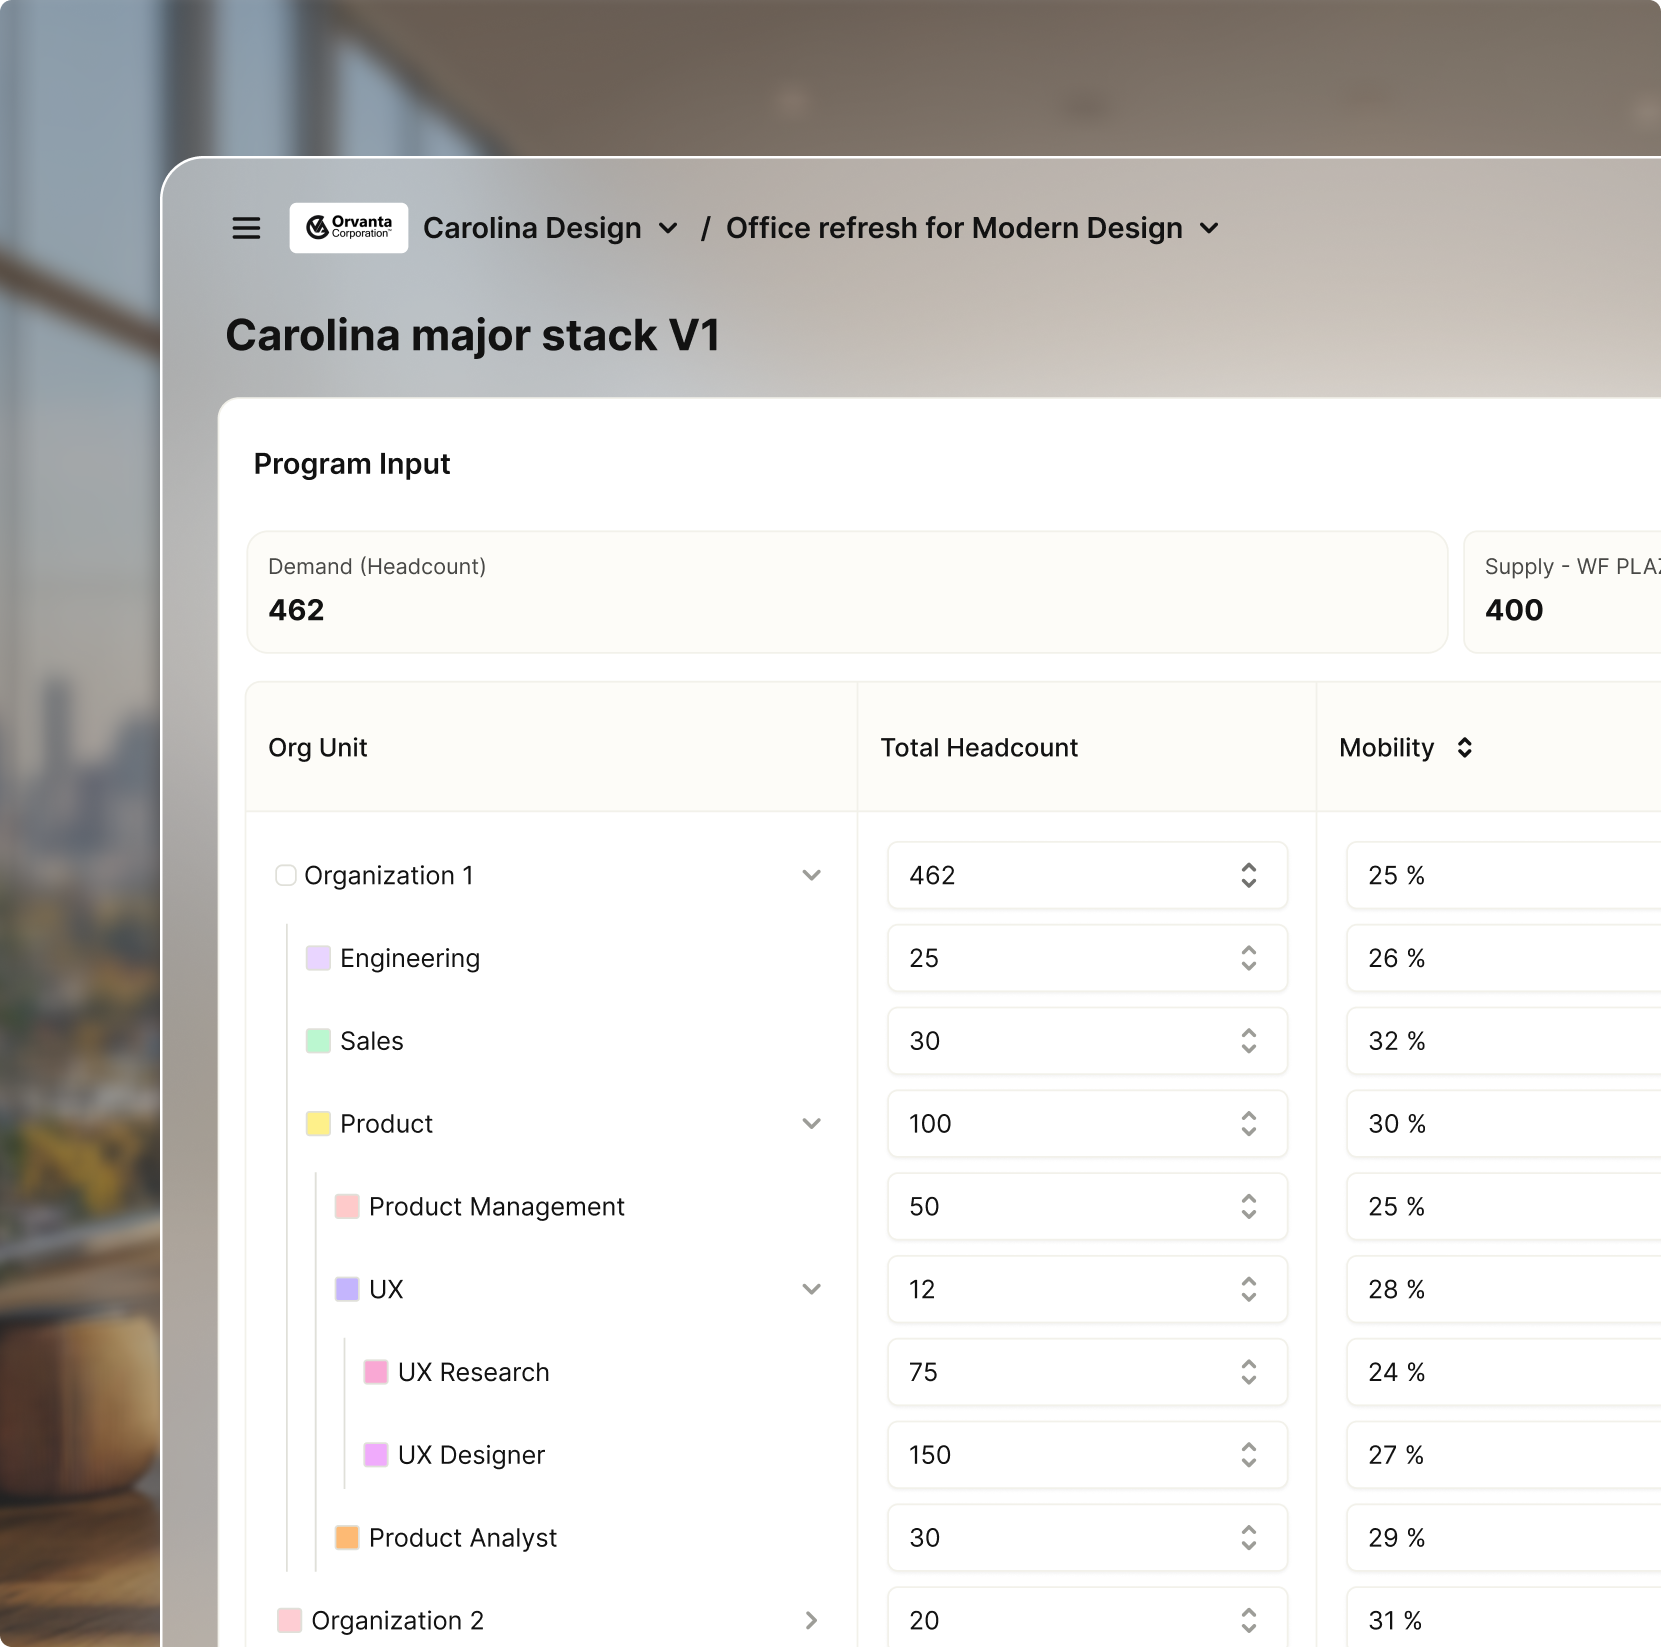Sort by the Mobility column arrows
The height and width of the screenshot is (1647, 1661).
click(x=1464, y=748)
